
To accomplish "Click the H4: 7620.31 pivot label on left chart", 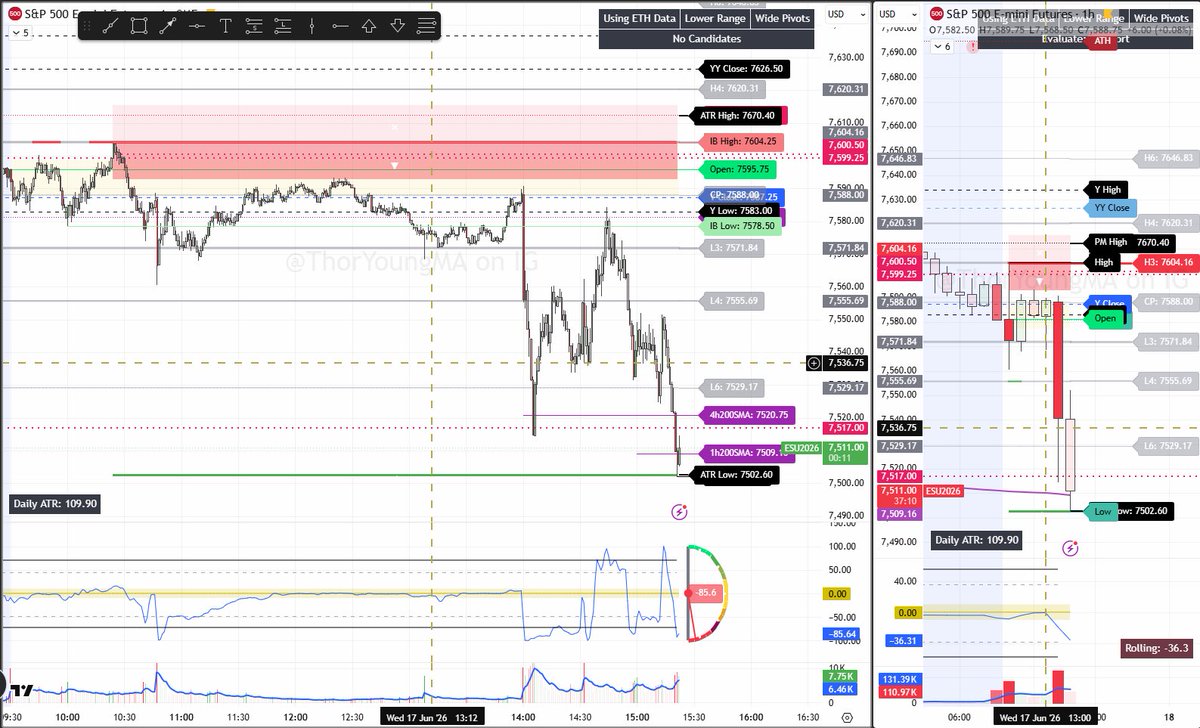I will [732, 89].
